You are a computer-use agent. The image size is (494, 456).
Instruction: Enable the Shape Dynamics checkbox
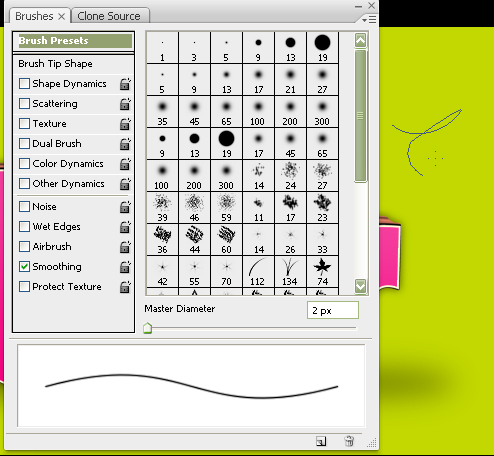pos(24,83)
